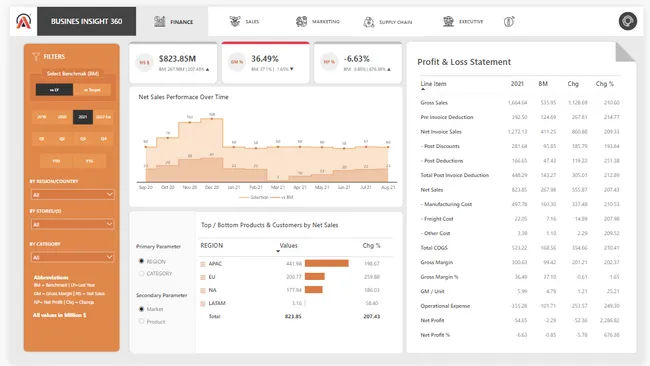
Task: Open the Supply Chain tab
Action: (388, 22)
